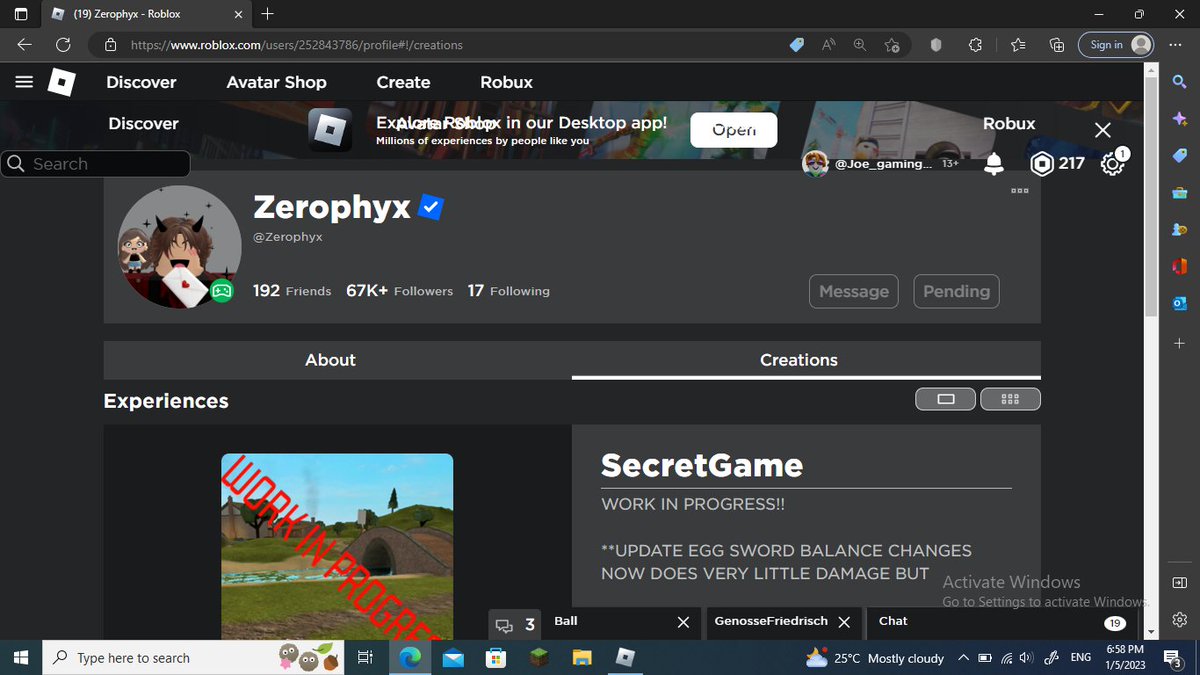Open the Edge Extensions puzzle icon
1200x675 pixels.
click(976, 45)
